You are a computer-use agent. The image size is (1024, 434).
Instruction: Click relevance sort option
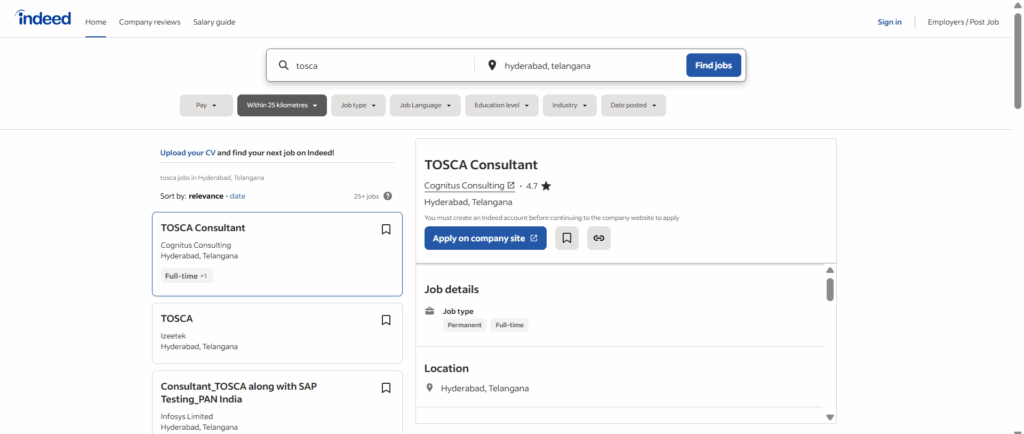(x=206, y=196)
